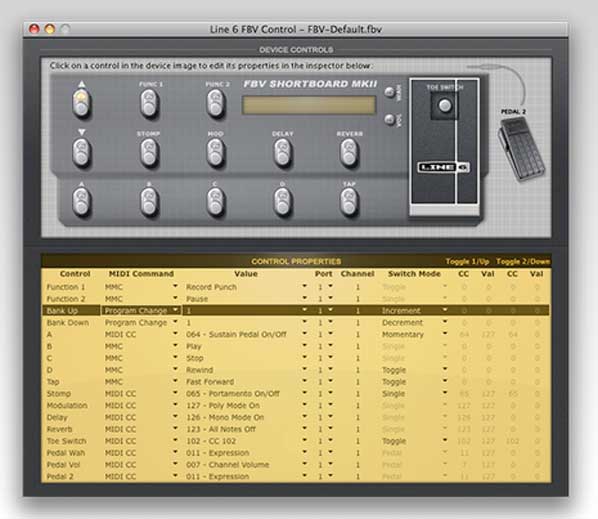Viewport: 598px width, 519px height.
Task: Open Value dropdown for A Sustain Pedal
Action: (x=304, y=334)
